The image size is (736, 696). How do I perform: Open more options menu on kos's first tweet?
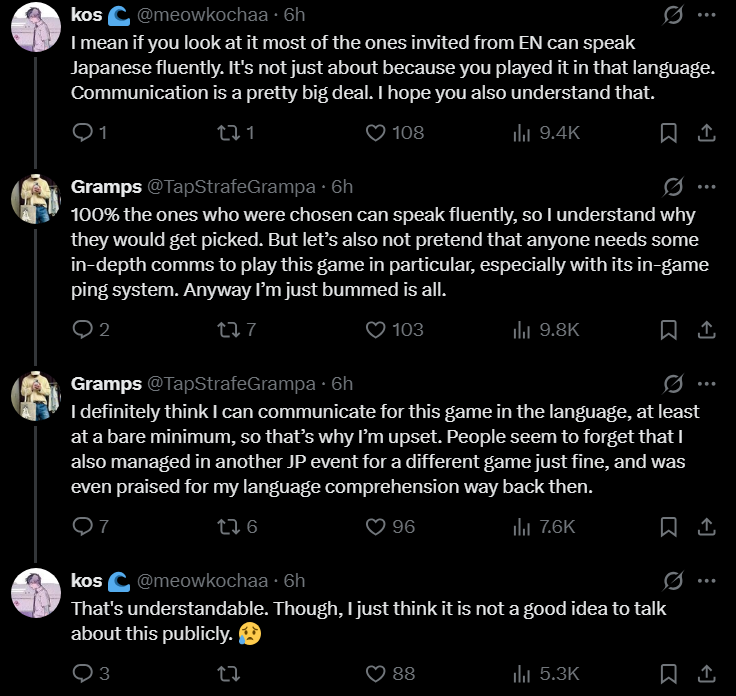click(x=706, y=15)
